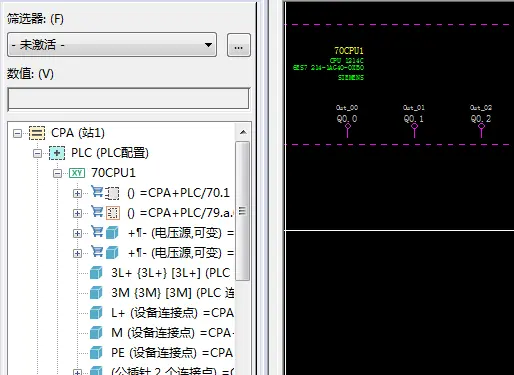Click the cart icon on second 电压源 row

click(97, 251)
